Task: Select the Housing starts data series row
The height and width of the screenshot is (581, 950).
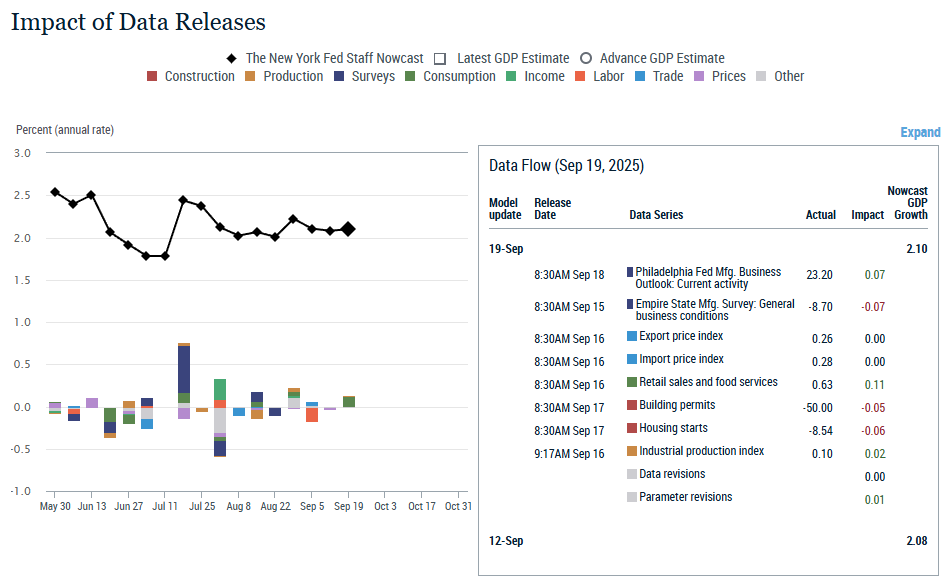Action: (673, 428)
